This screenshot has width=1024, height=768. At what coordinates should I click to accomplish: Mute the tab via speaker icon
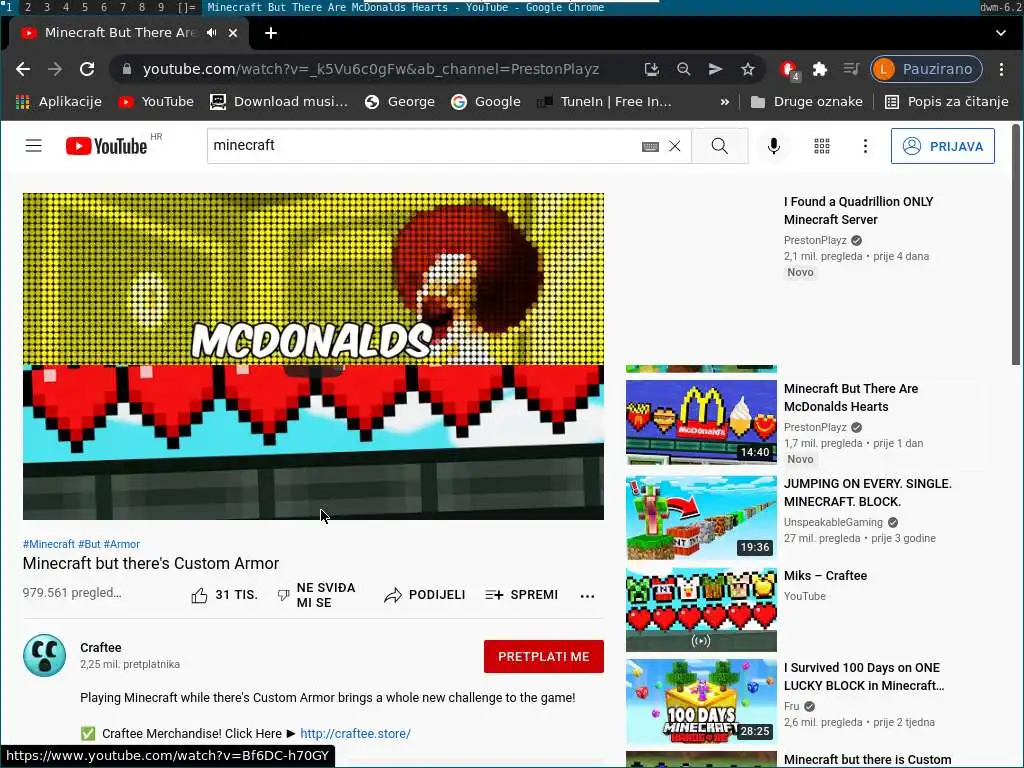coord(212,33)
